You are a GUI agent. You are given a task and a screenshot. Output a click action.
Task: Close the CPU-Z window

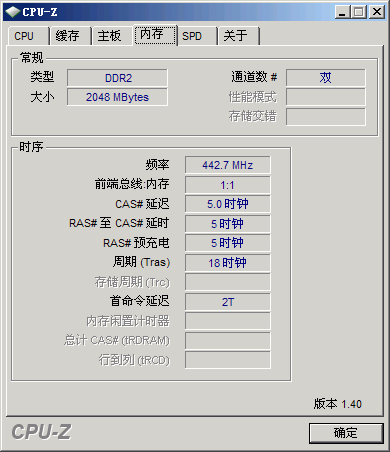(377, 12)
